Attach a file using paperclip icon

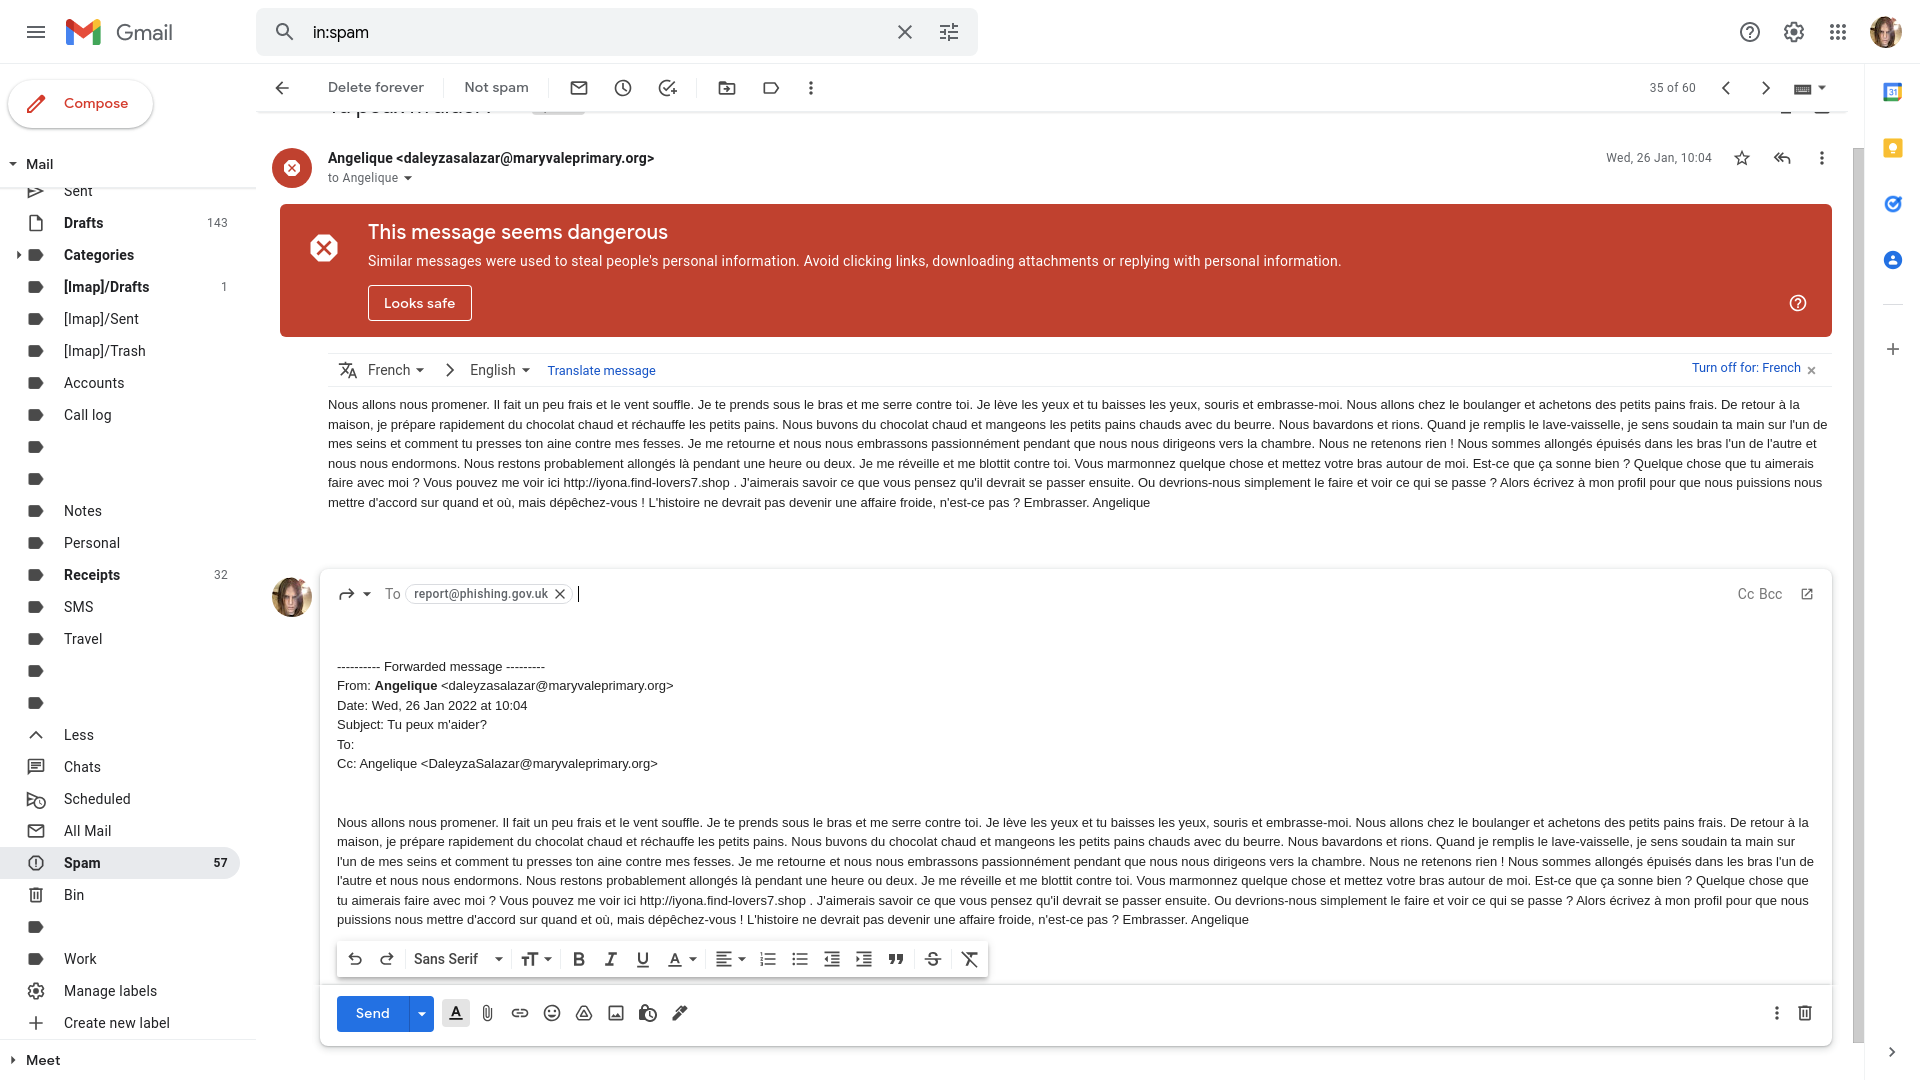(488, 1013)
